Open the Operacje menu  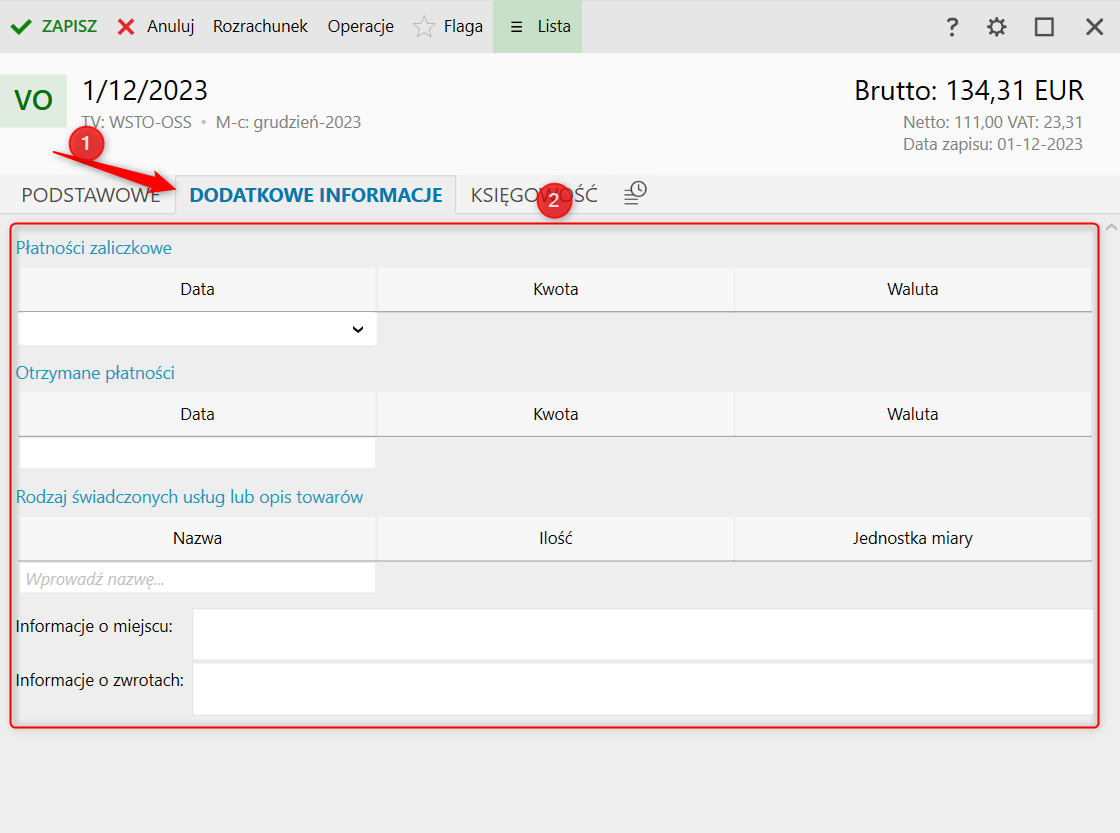pyautogui.click(x=360, y=27)
